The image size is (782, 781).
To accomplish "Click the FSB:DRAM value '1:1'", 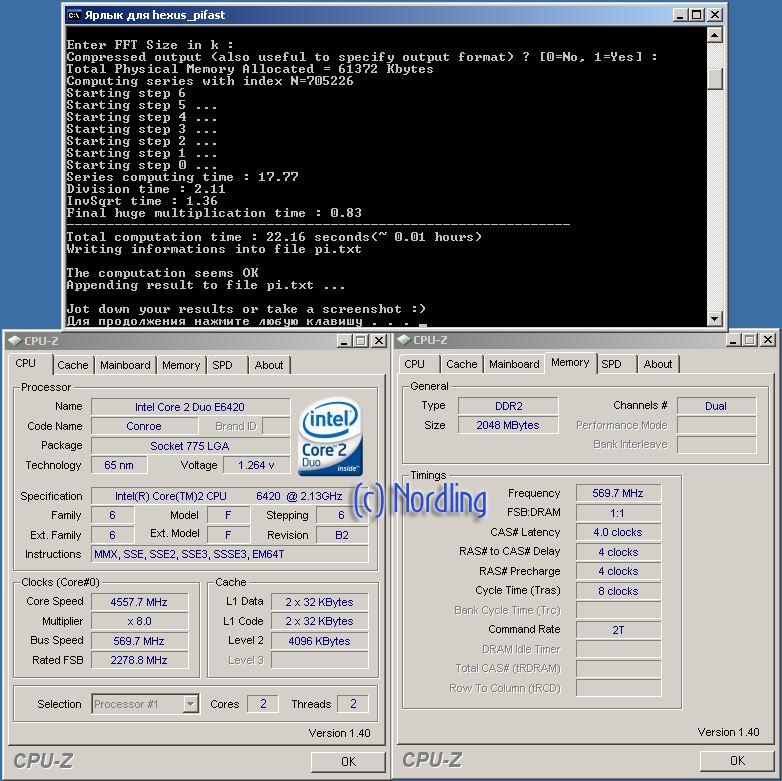I will coord(618,513).
